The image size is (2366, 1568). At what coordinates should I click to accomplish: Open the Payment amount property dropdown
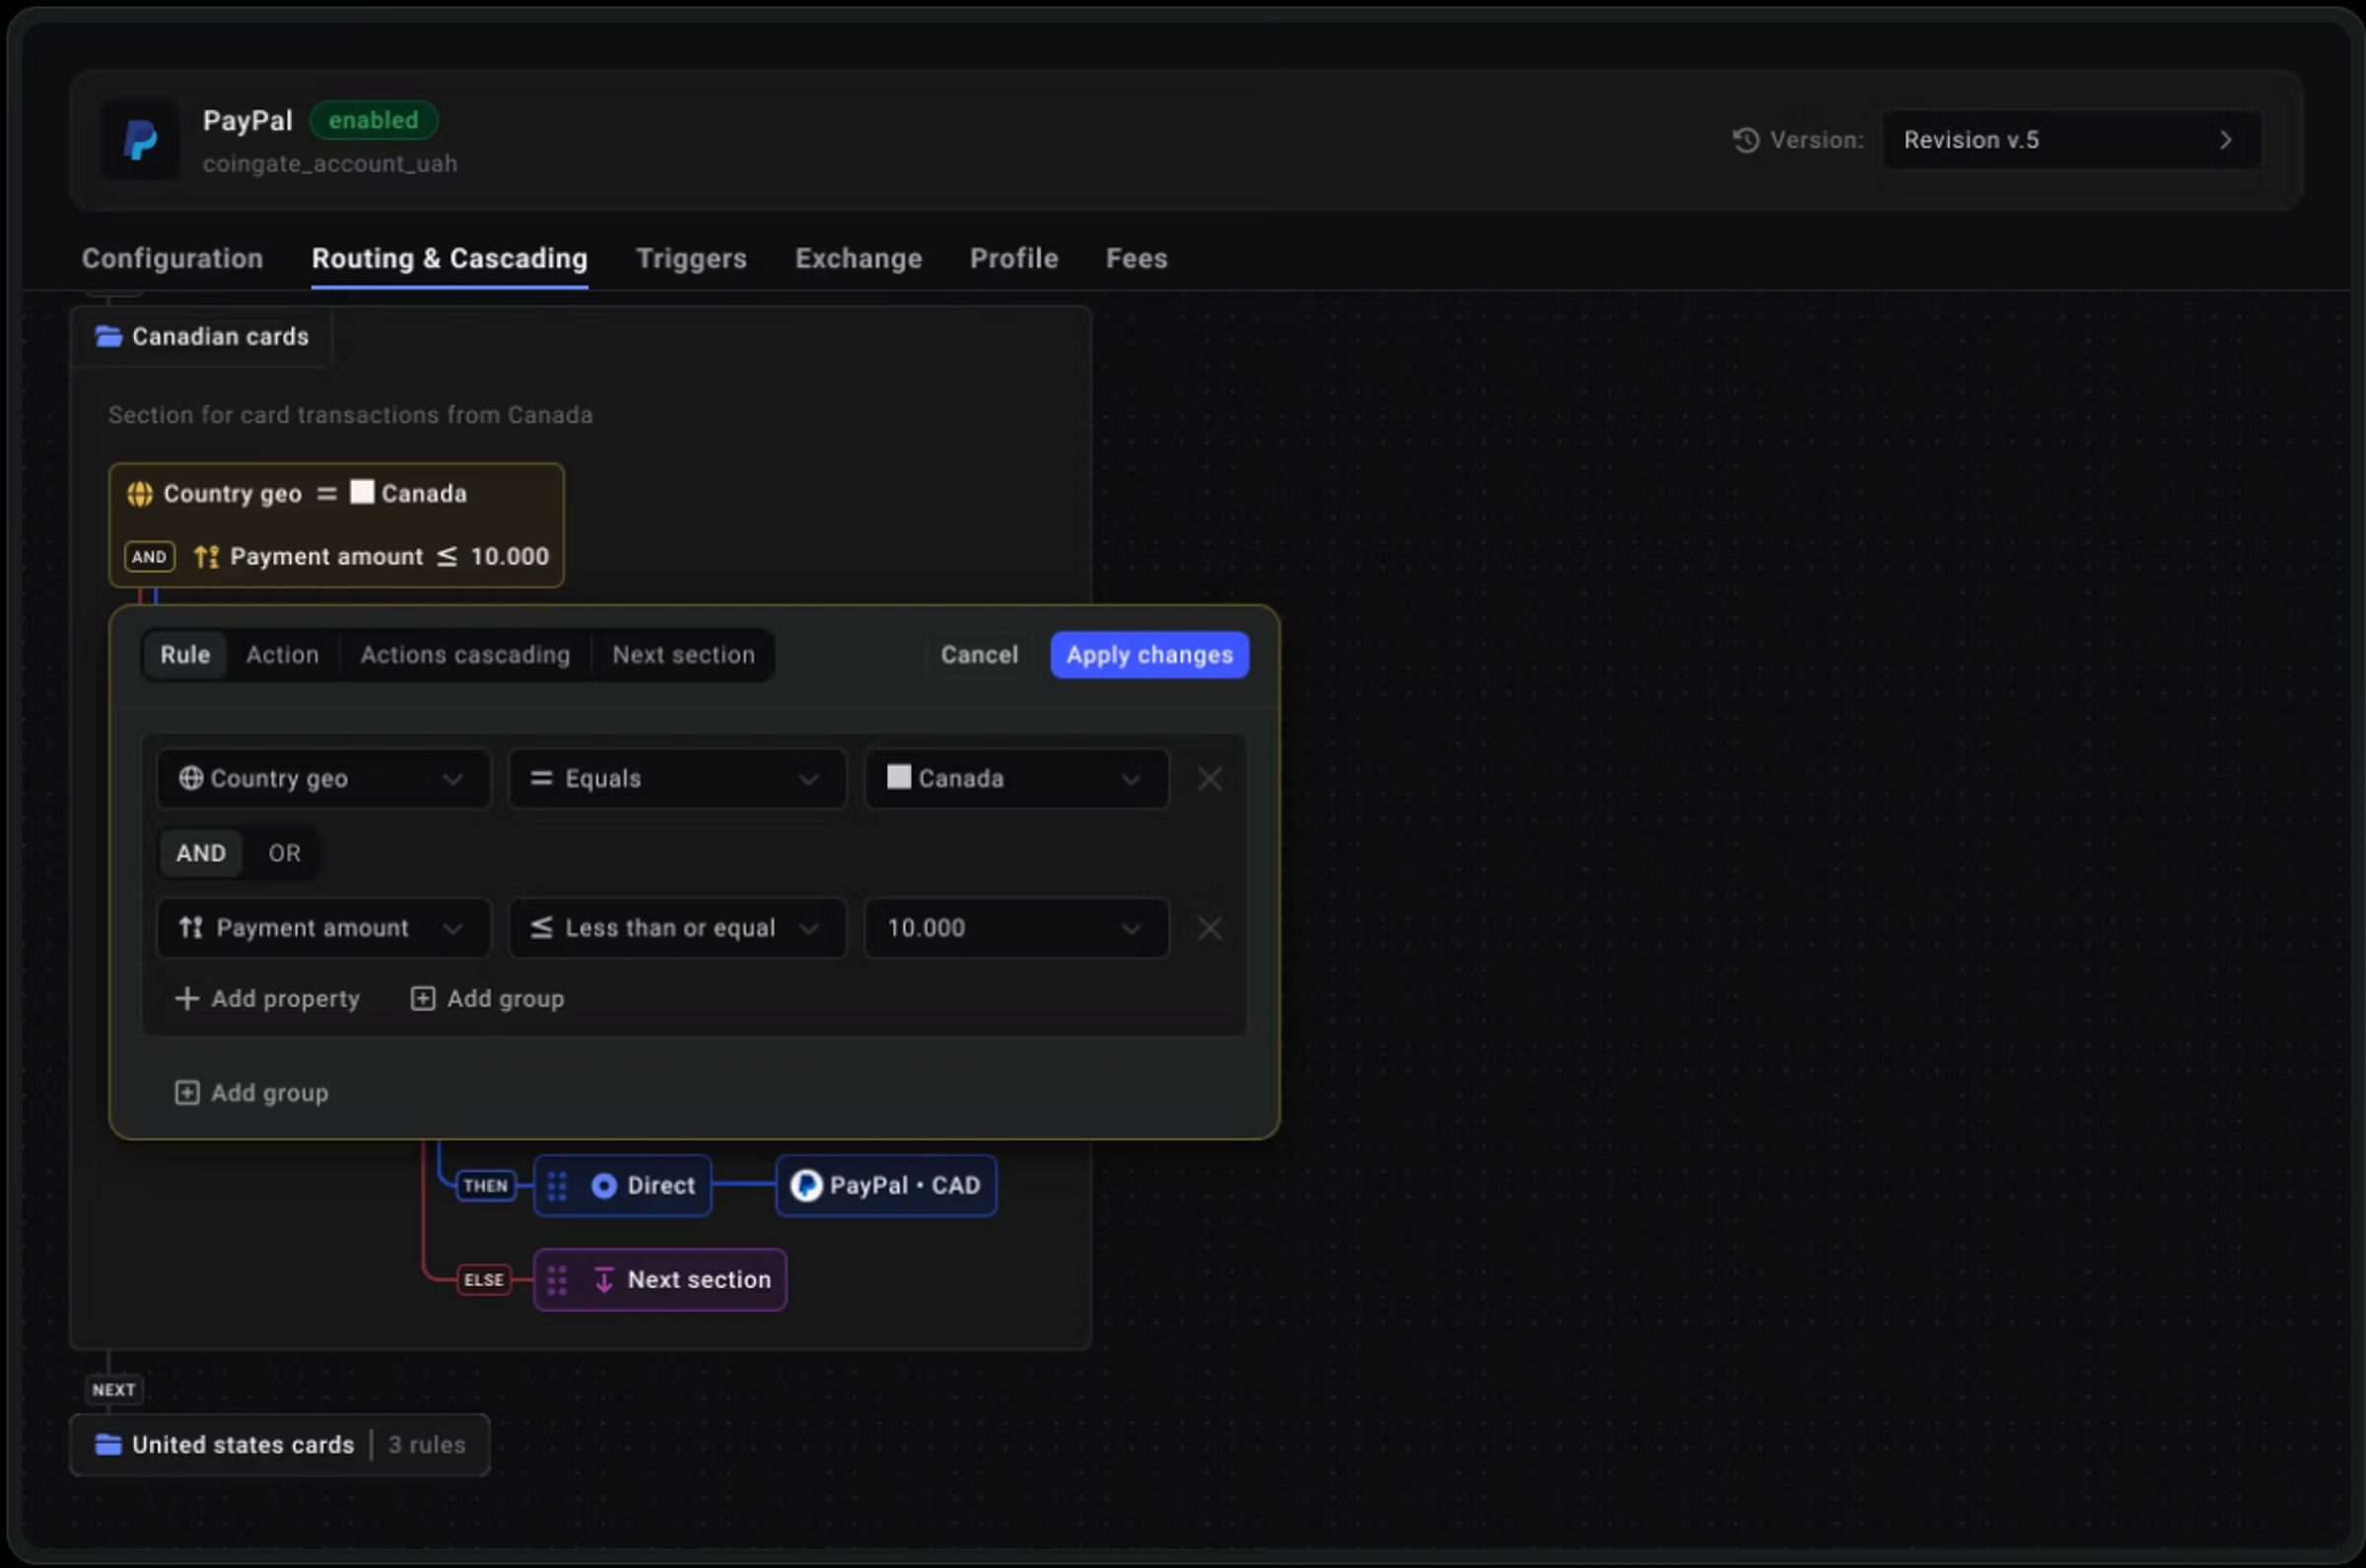tap(323, 928)
